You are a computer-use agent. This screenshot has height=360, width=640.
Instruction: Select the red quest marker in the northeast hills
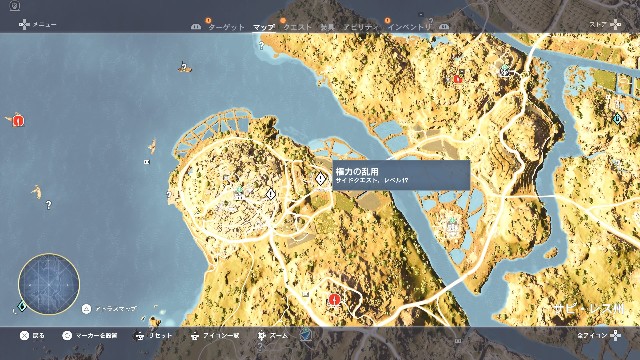coord(458,79)
